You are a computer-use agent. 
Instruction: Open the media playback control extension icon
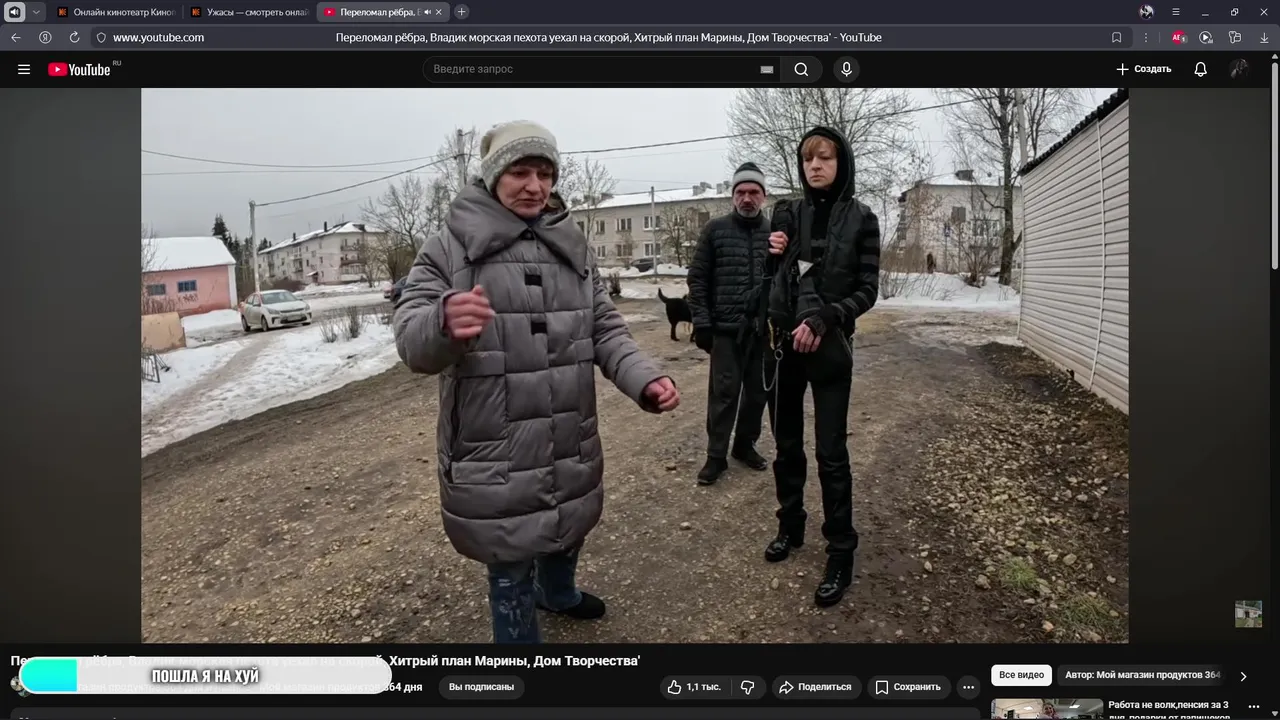(x=1206, y=37)
